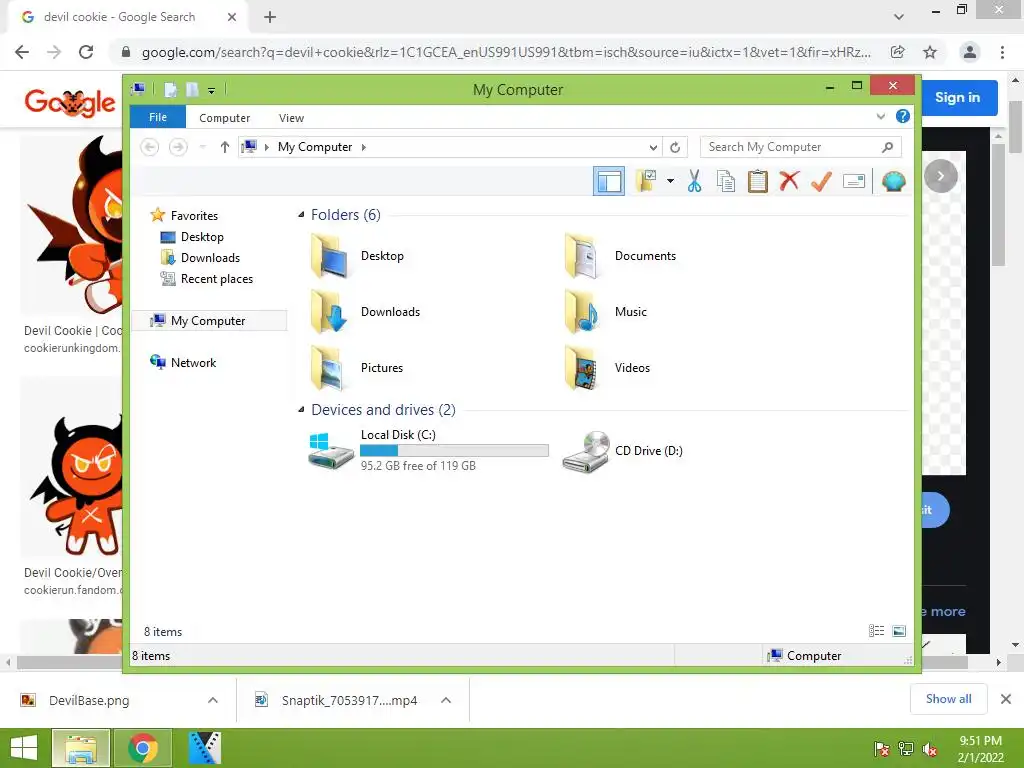Select the Videos folder icon
This screenshot has height=768, width=1024.
click(x=581, y=368)
